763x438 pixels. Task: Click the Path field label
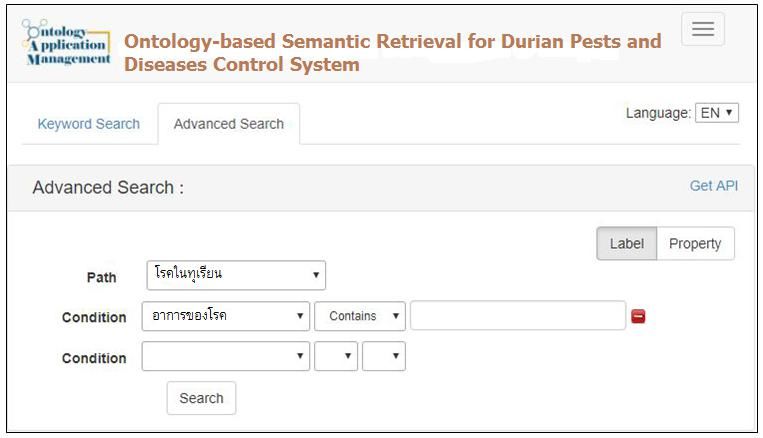click(101, 277)
